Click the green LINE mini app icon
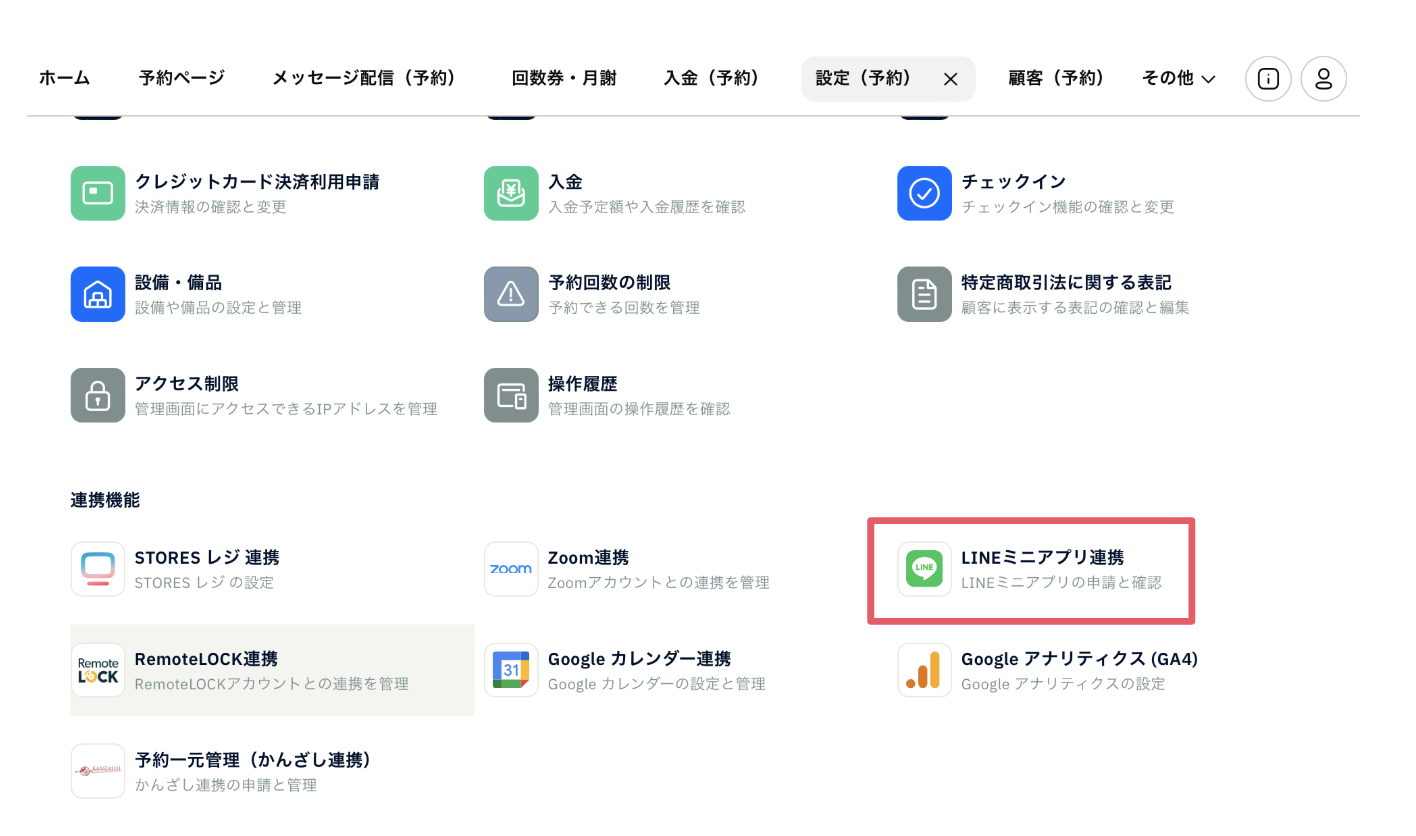The width and height of the screenshot is (1416, 836). [x=924, y=569]
